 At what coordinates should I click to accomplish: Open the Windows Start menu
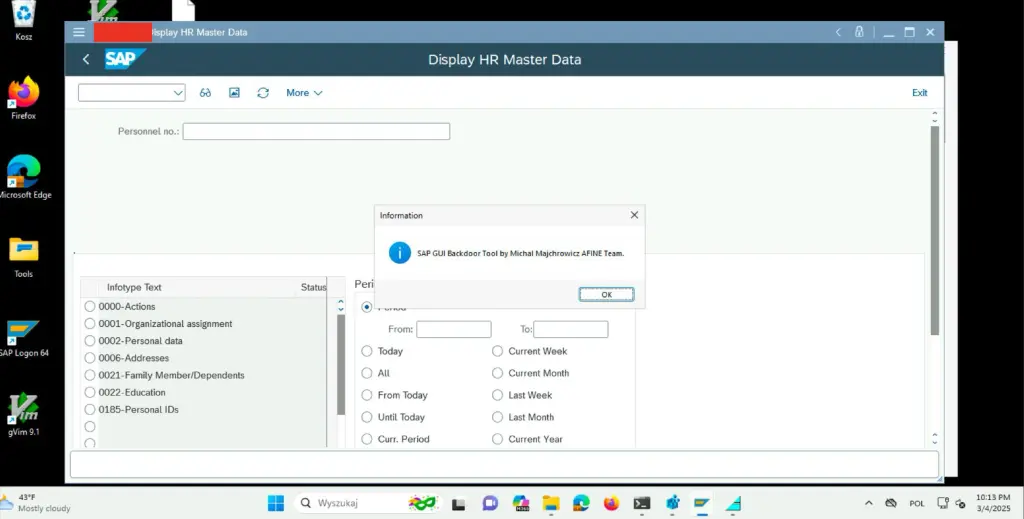pos(276,503)
